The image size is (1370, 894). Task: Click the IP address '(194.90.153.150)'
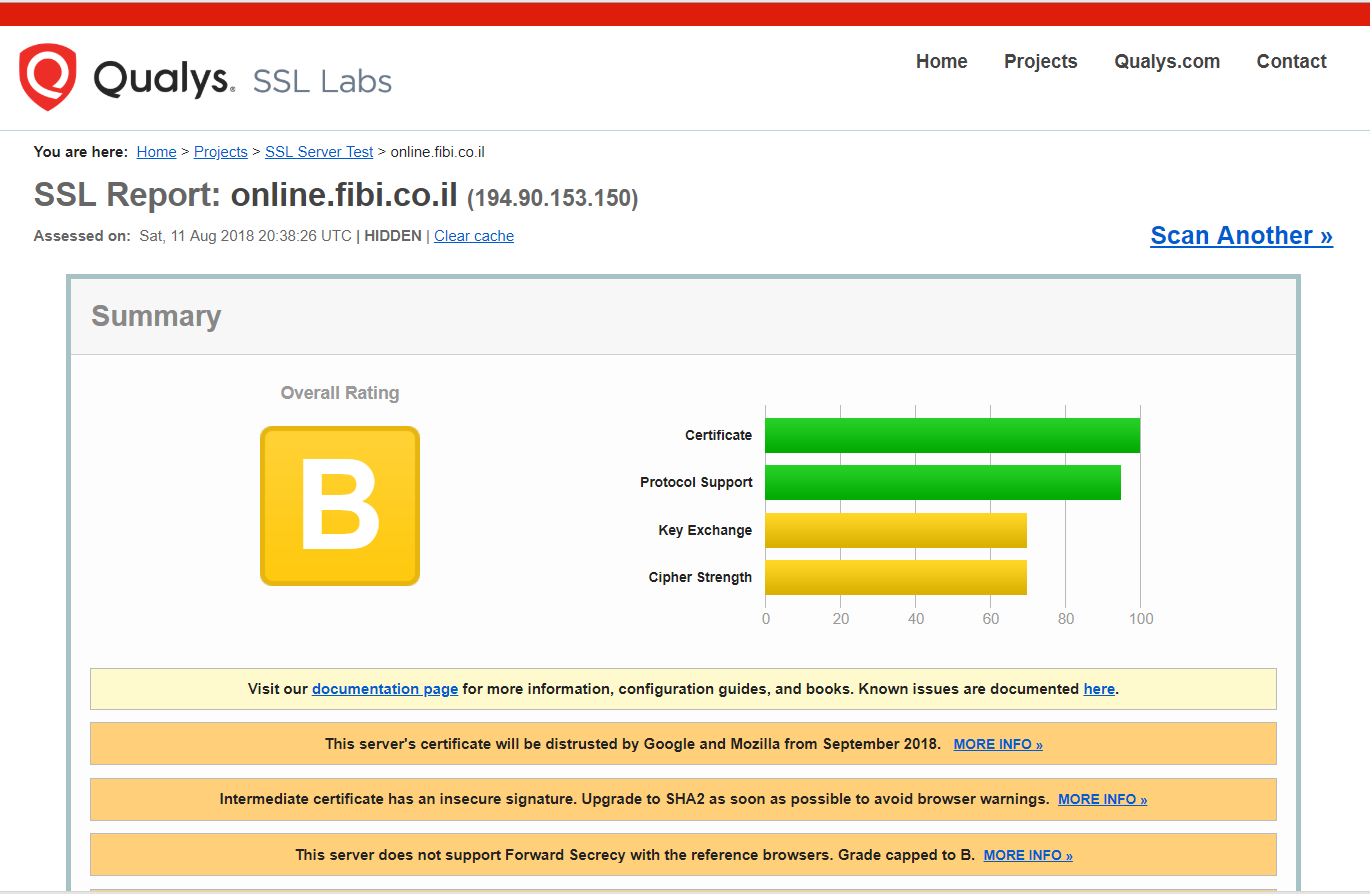coord(553,197)
